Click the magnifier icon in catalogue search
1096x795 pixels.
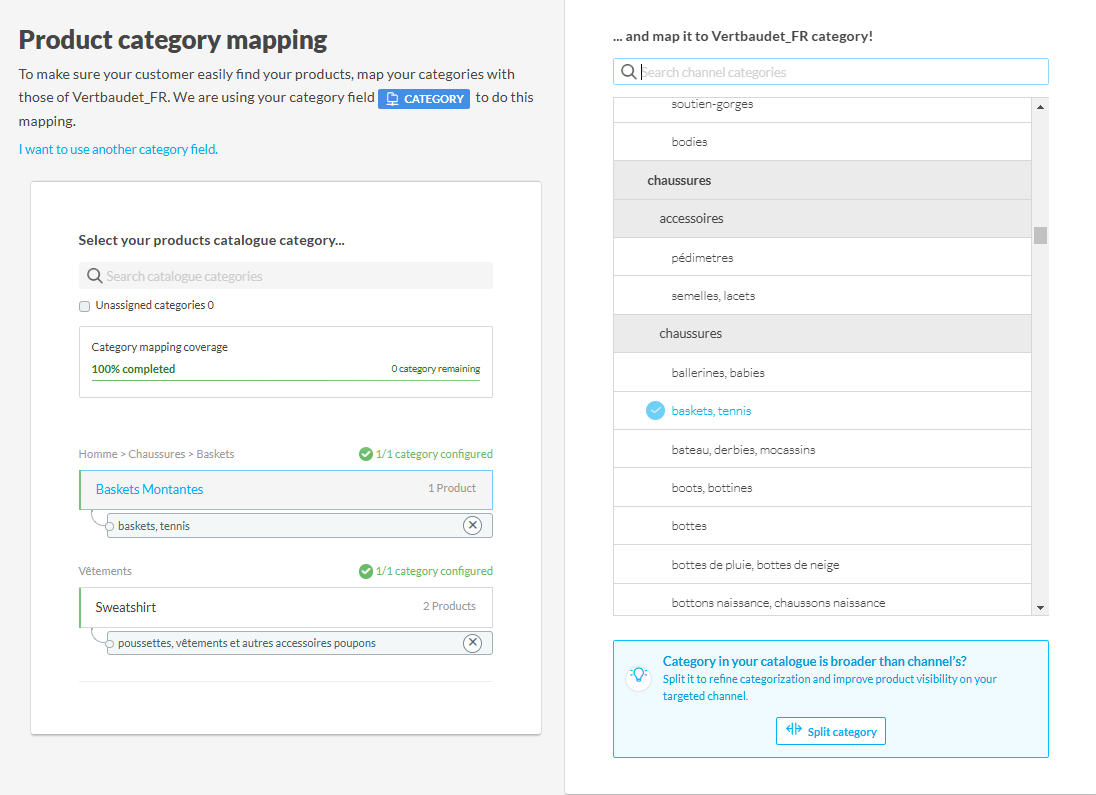click(x=94, y=276)
